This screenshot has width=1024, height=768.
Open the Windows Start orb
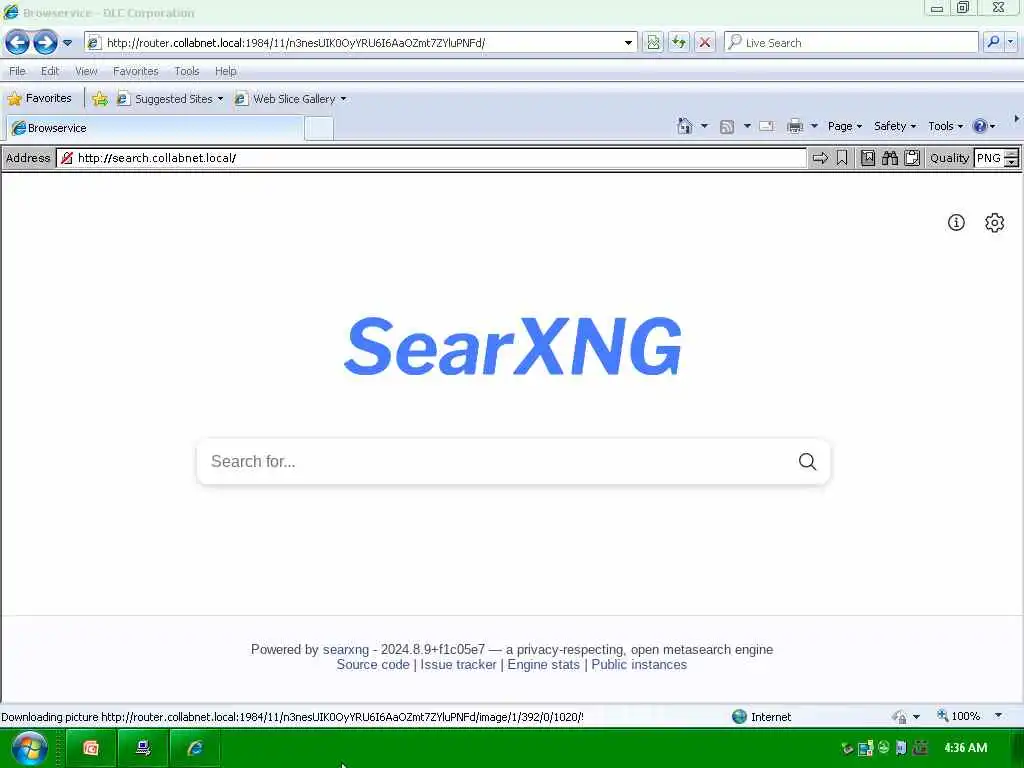point(29,748)
